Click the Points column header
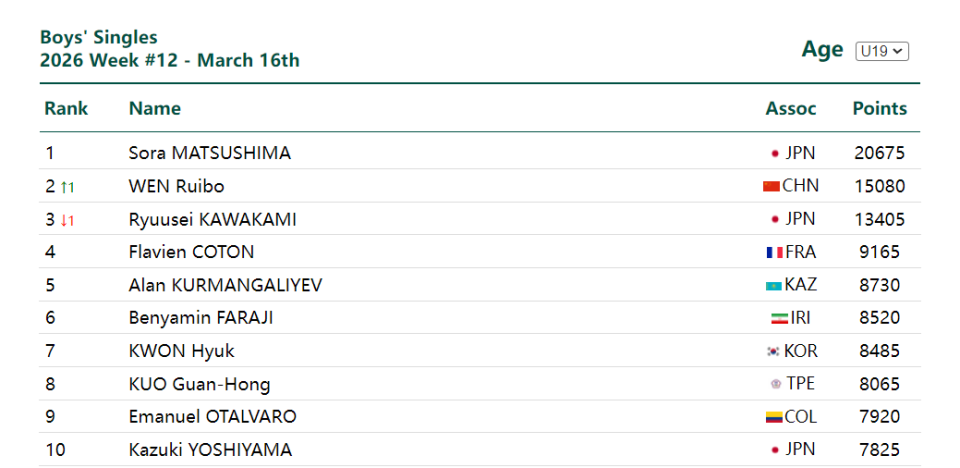The image size is (960, 468). (x=879, y=109)
